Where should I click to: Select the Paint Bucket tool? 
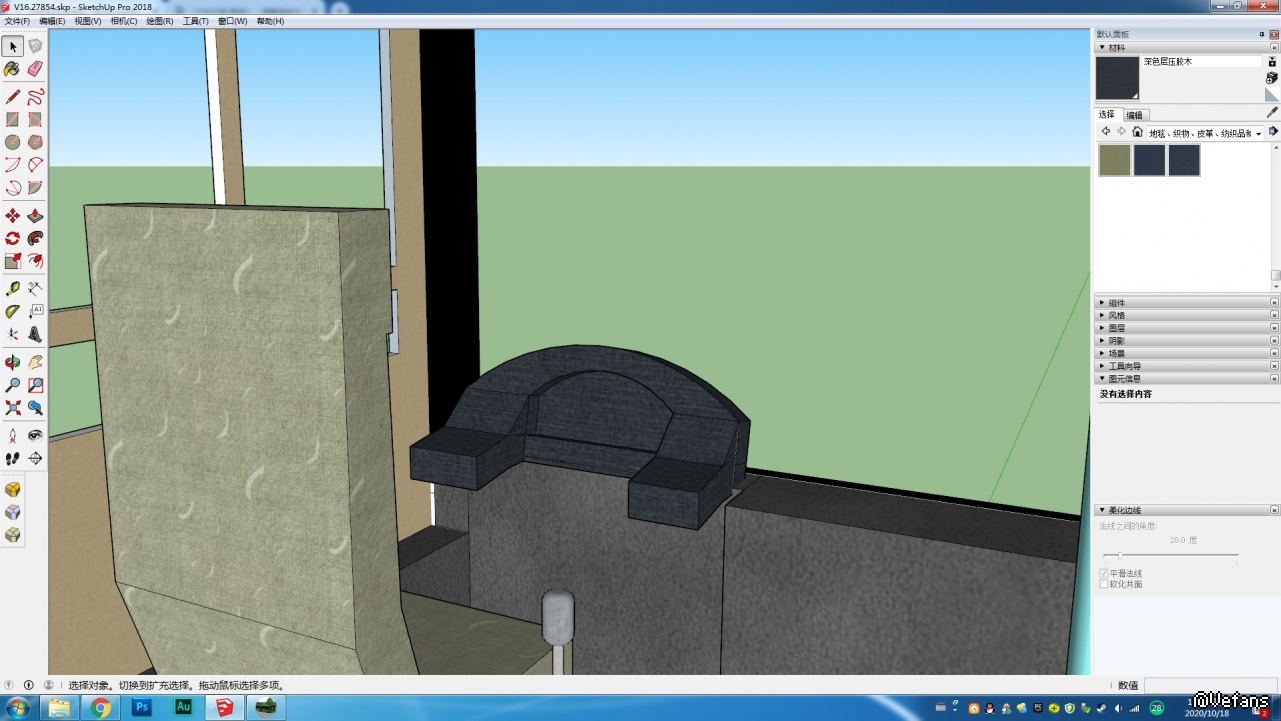12,69
